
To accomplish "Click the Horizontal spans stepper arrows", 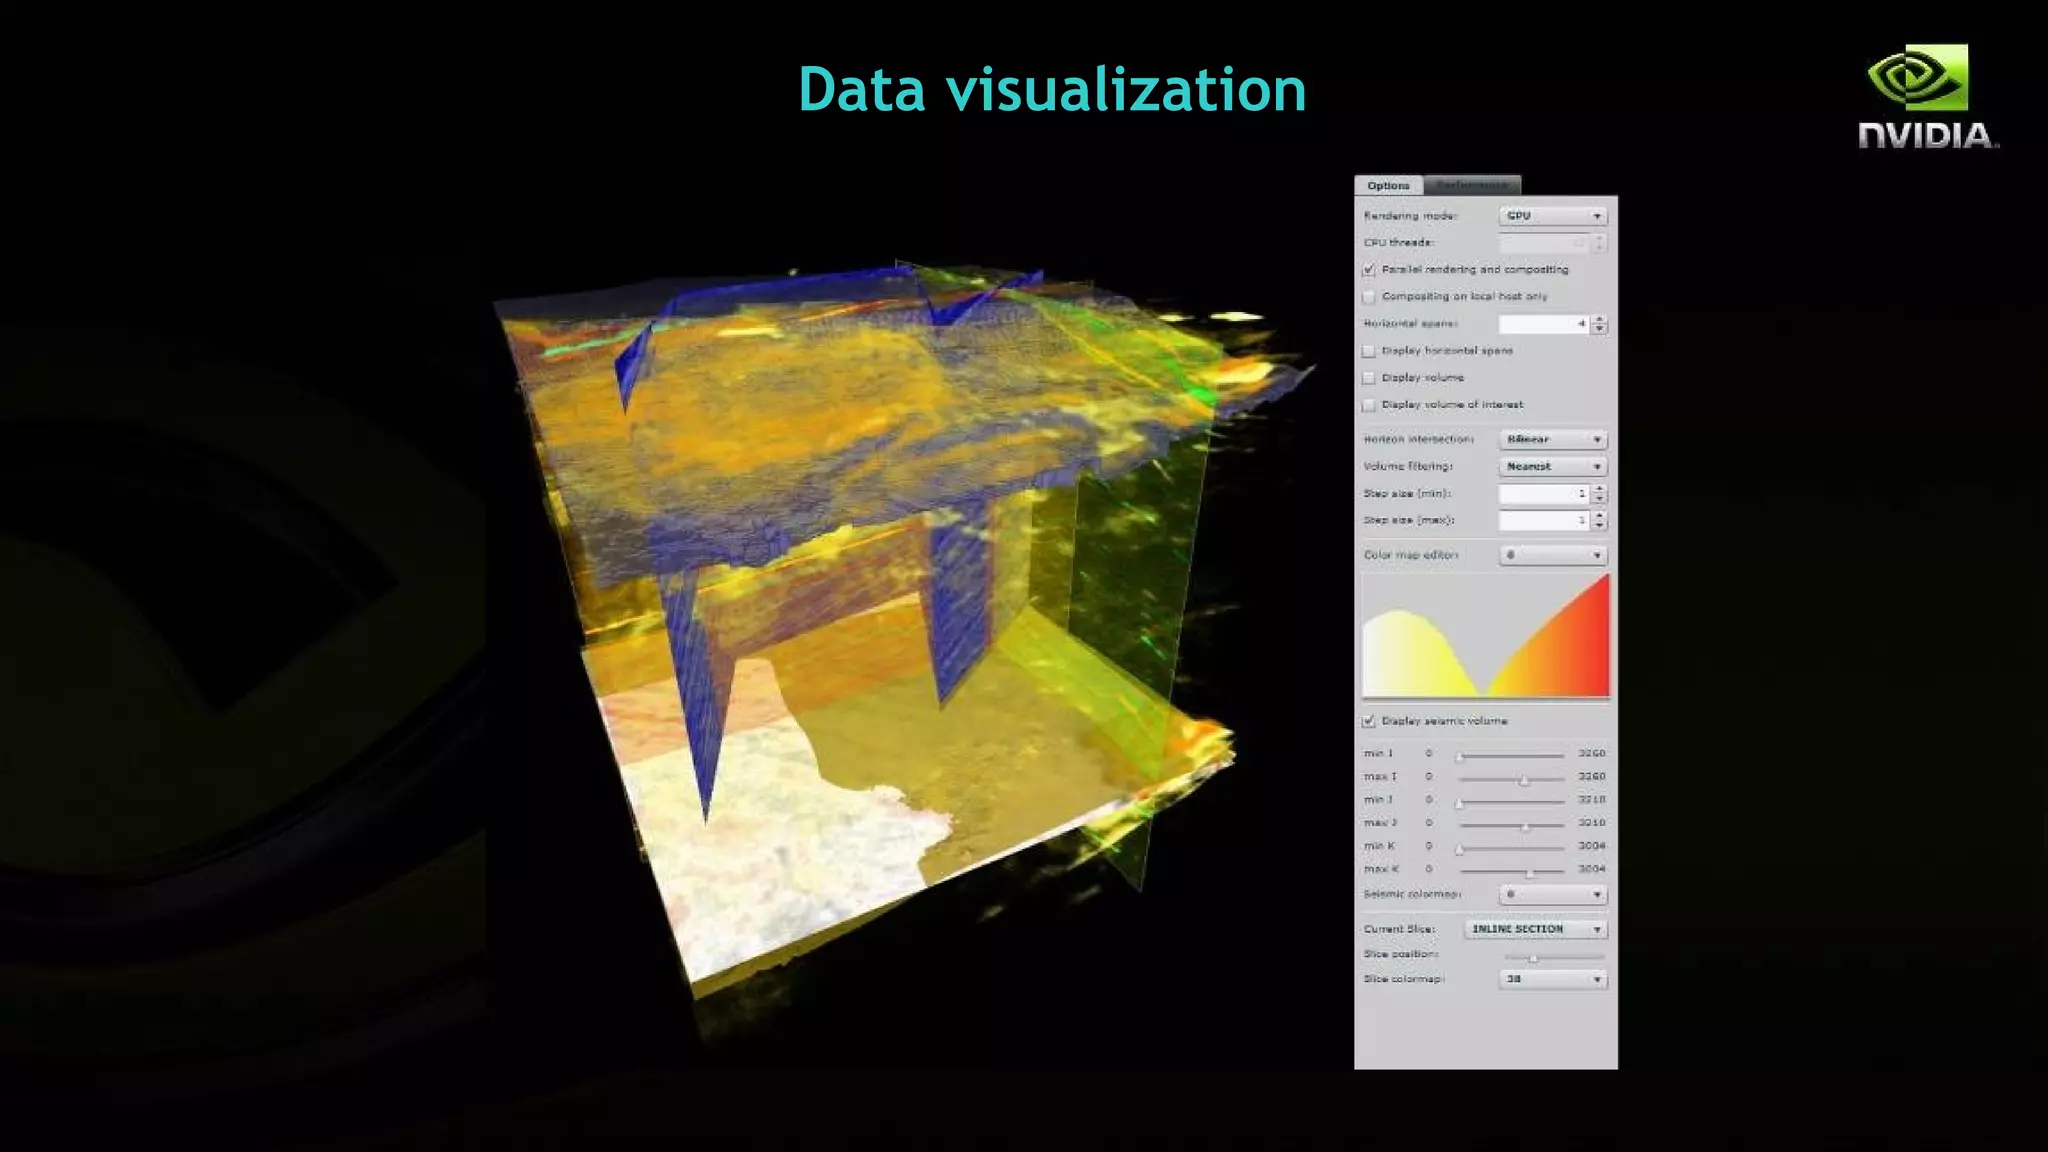I will point(1600,324).
